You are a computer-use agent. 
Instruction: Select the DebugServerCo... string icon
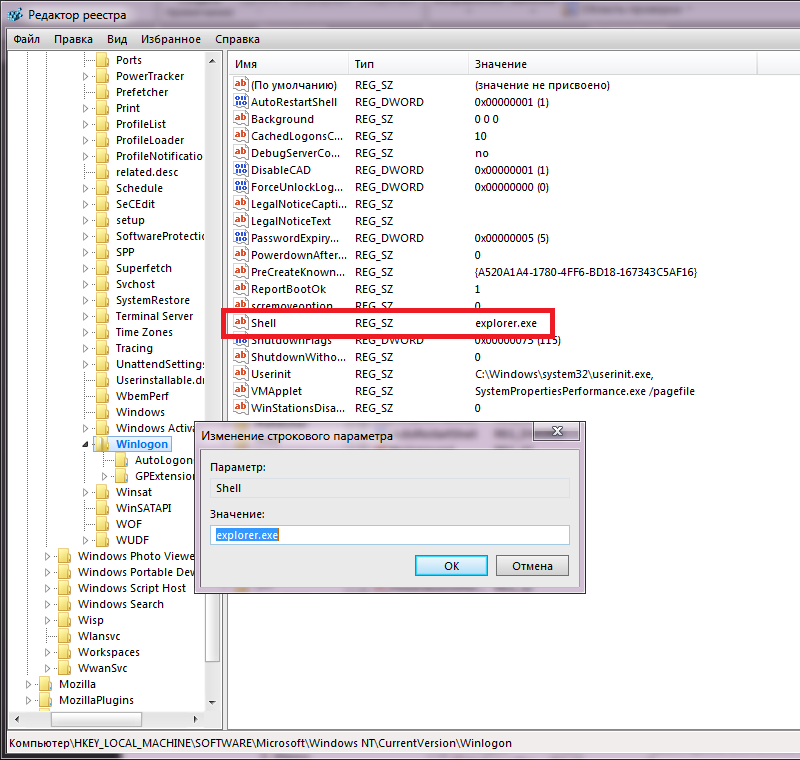click(241, 152)
